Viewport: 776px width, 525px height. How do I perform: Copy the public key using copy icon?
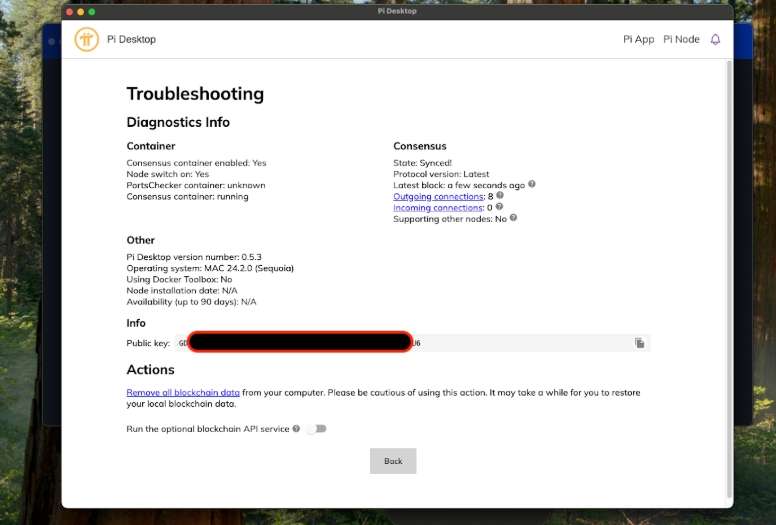639,343
